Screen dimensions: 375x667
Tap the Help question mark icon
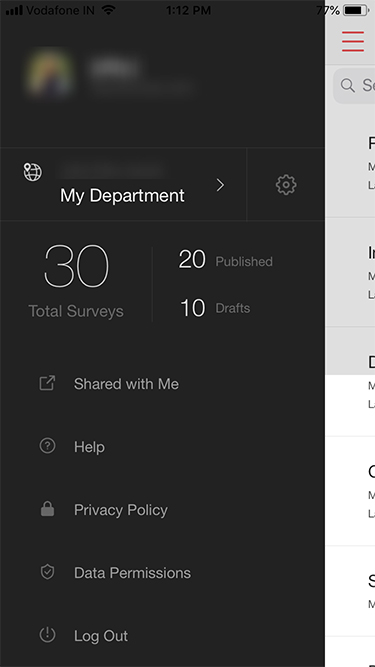[47, 446]
